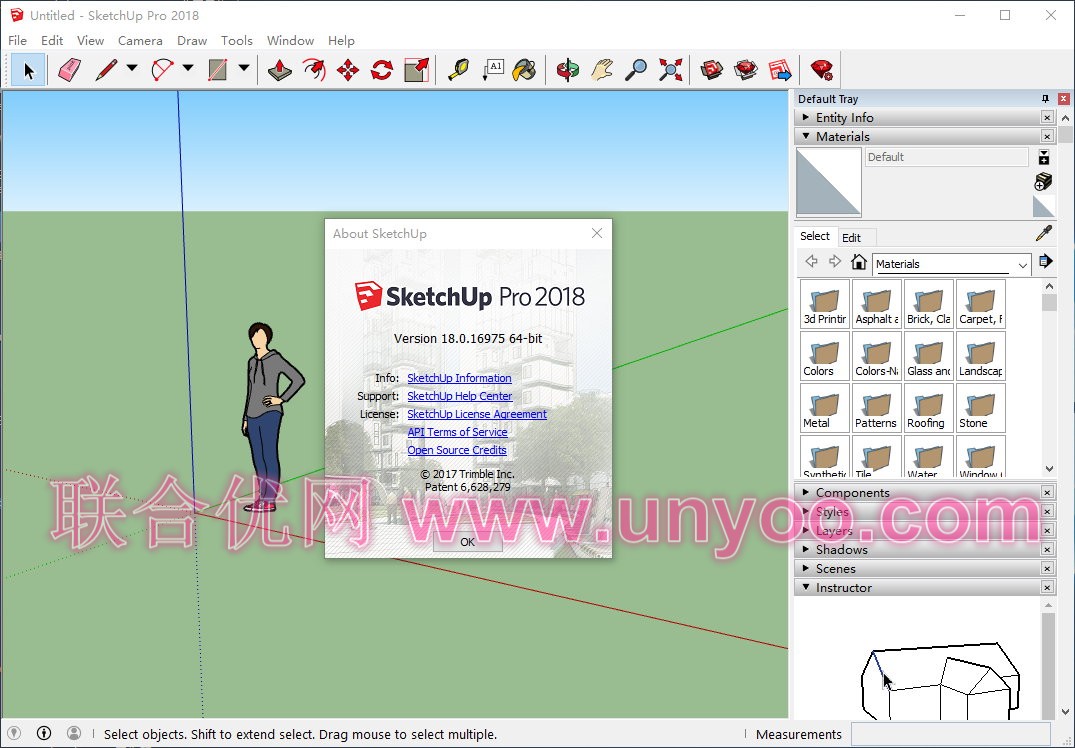Expand the Shadows panel
The height and width of the screenshot is (748, 1075).
806,549
